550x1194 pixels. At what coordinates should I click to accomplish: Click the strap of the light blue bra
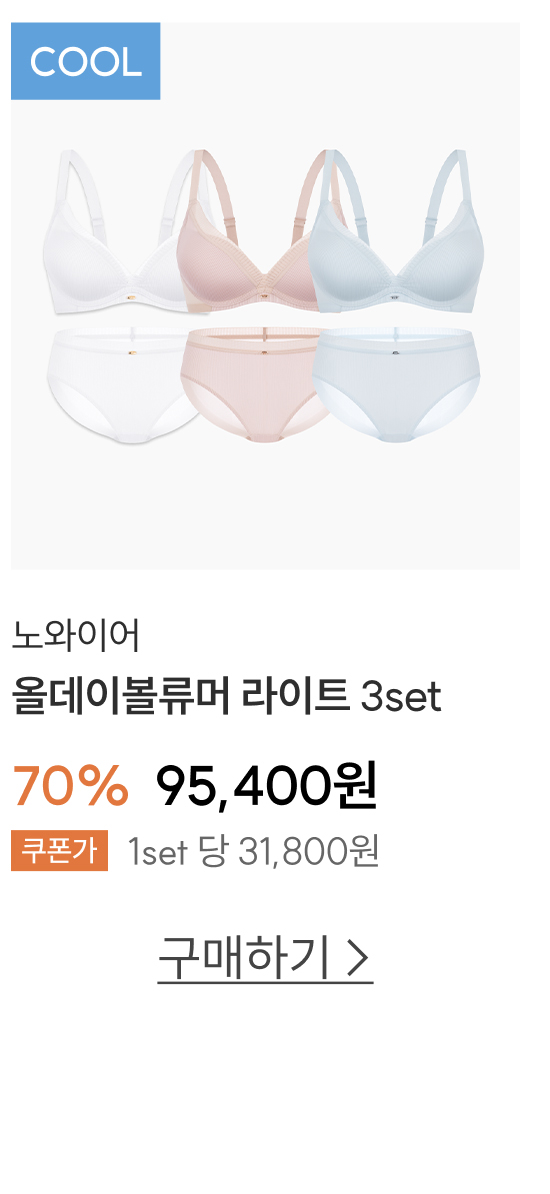pyautogui.click(x=462, y=190)
